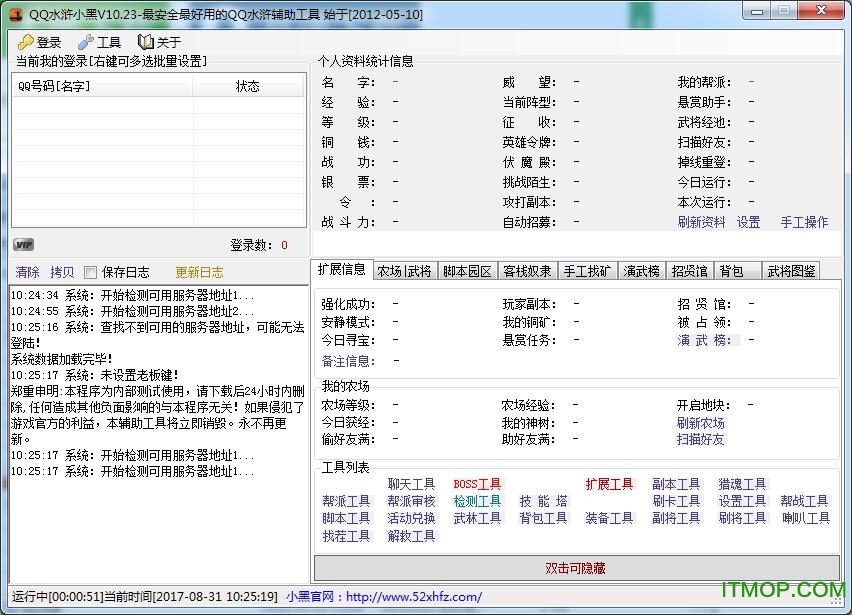Image resolution: width=852 pixels, height=615 pixels.
Task: Click the 手工操作 link
Action: click(x=804, y=222)
